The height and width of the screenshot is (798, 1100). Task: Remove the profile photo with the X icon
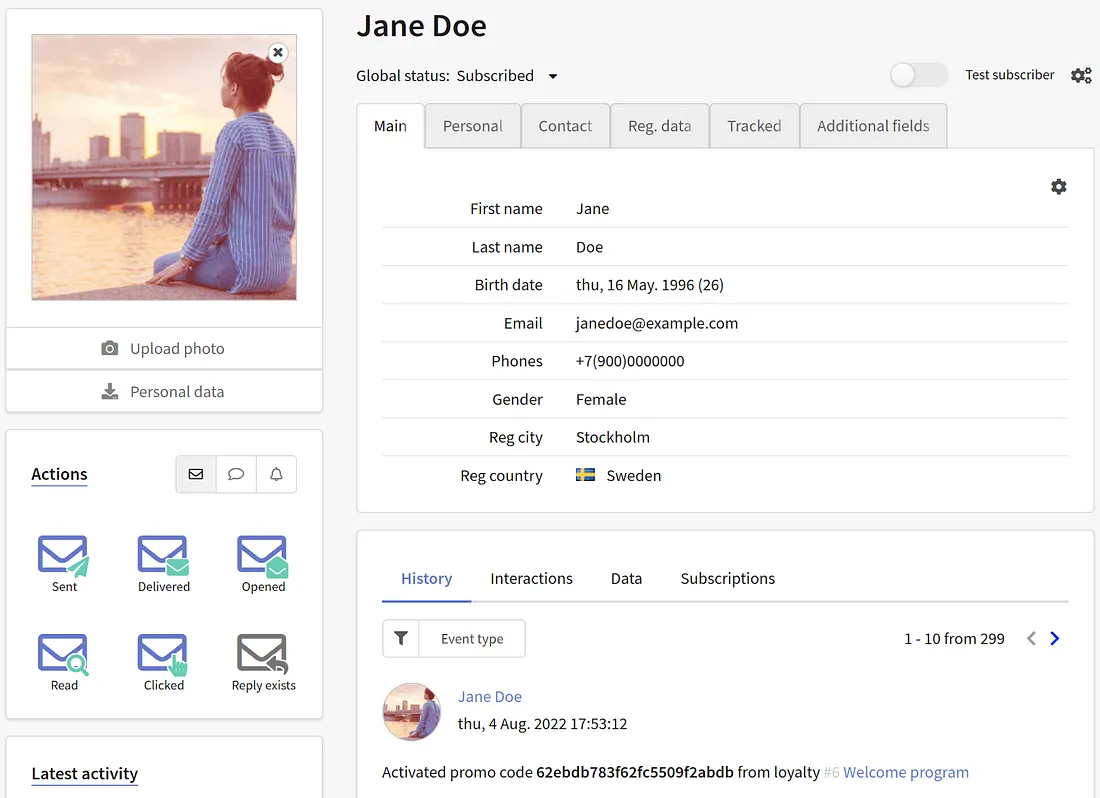click(x=278, y=53)
